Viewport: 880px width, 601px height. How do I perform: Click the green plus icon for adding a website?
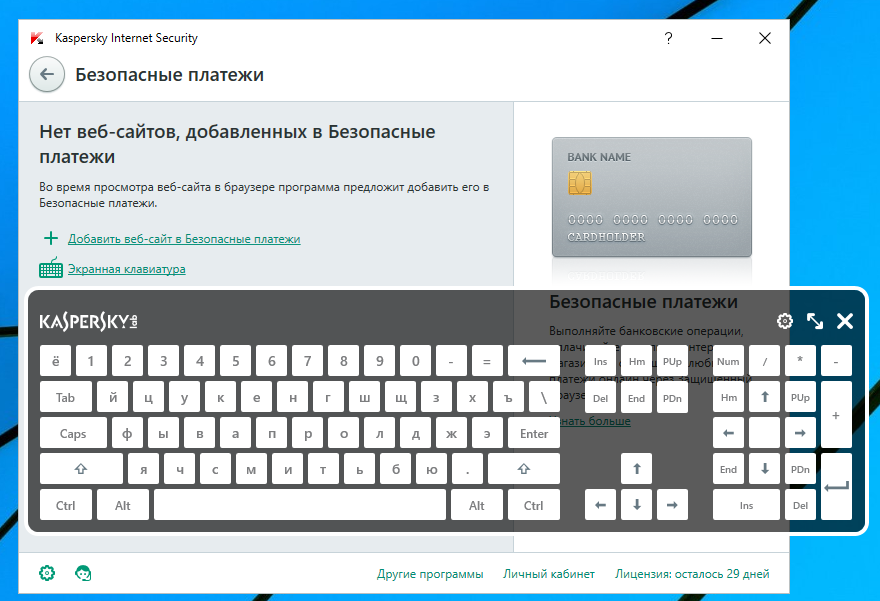pos(51,238)
